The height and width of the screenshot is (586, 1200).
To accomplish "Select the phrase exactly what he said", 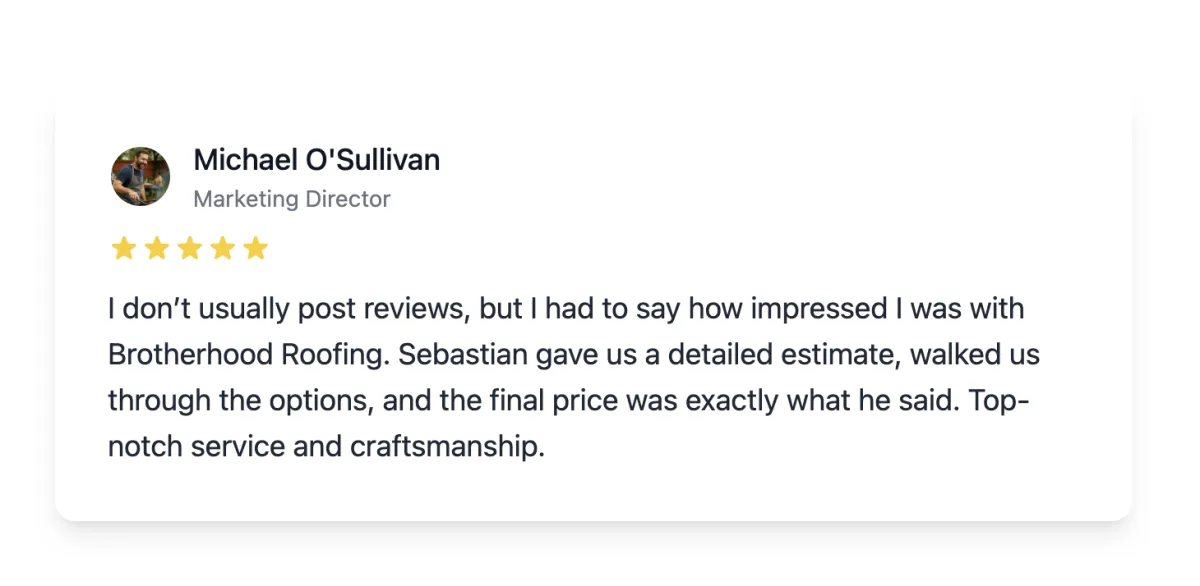I will (x=821, y=401).
